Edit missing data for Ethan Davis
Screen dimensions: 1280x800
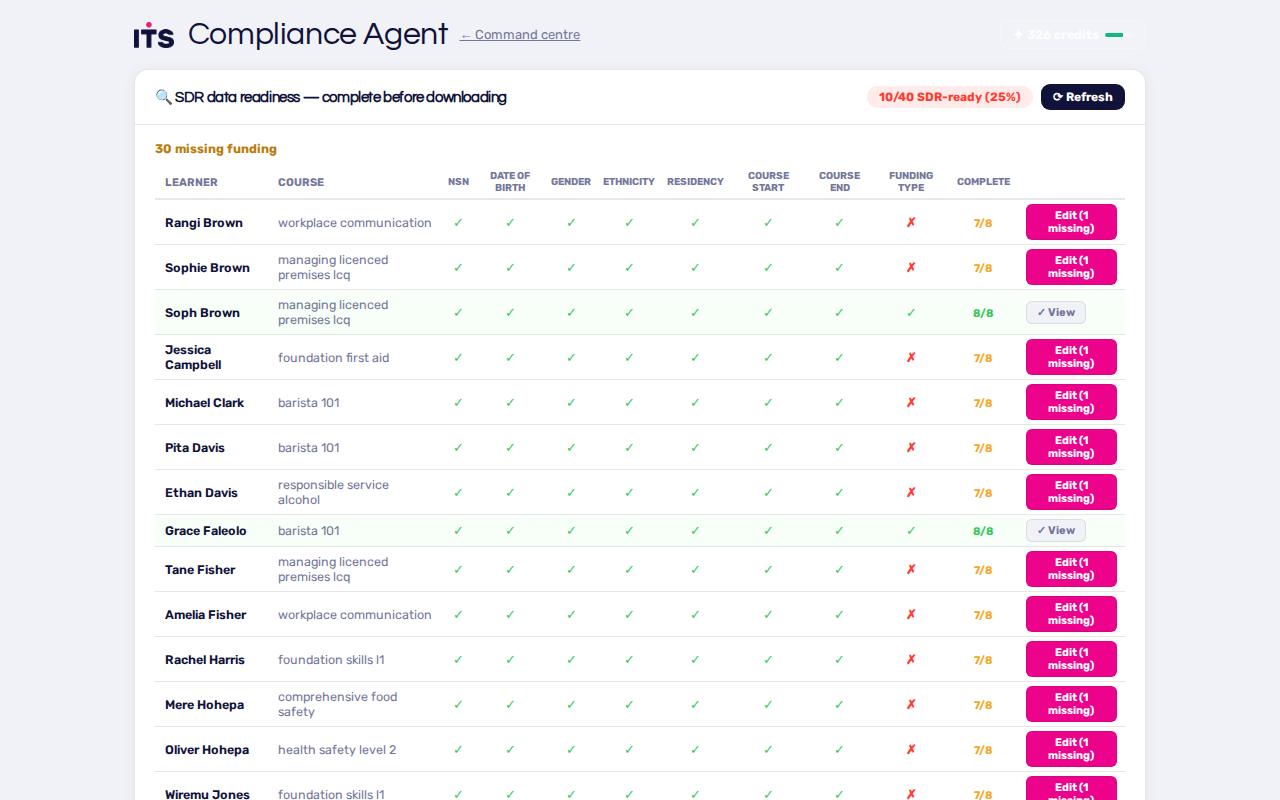pyautogui.click(x=1071, y=492)
